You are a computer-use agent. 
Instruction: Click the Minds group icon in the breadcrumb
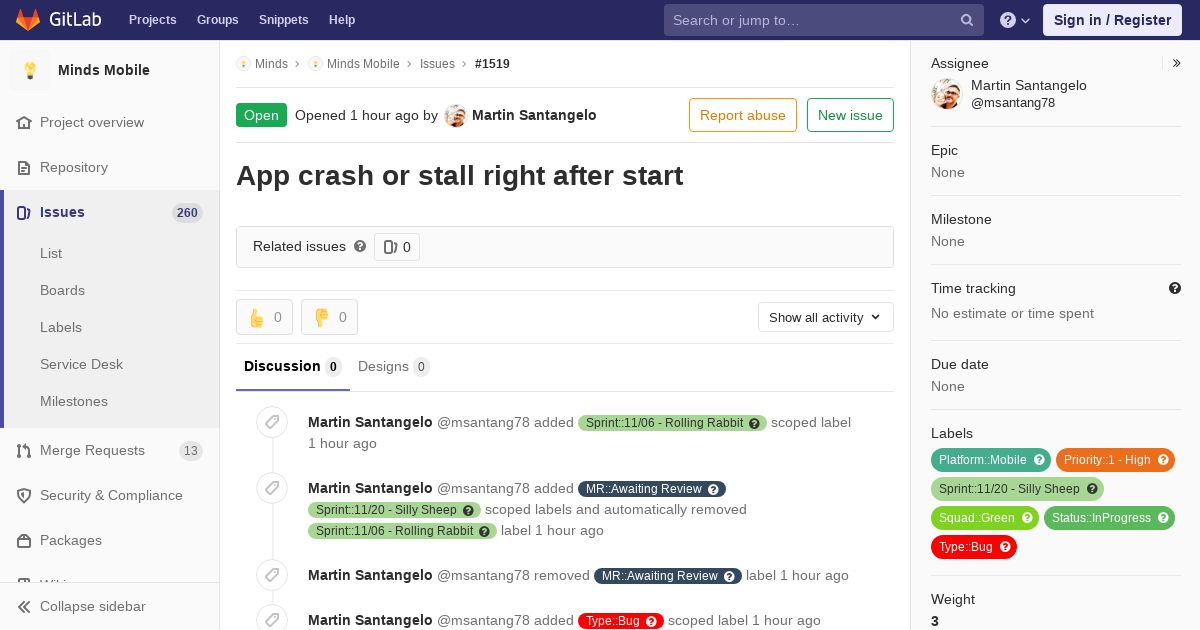click(243, 63)
